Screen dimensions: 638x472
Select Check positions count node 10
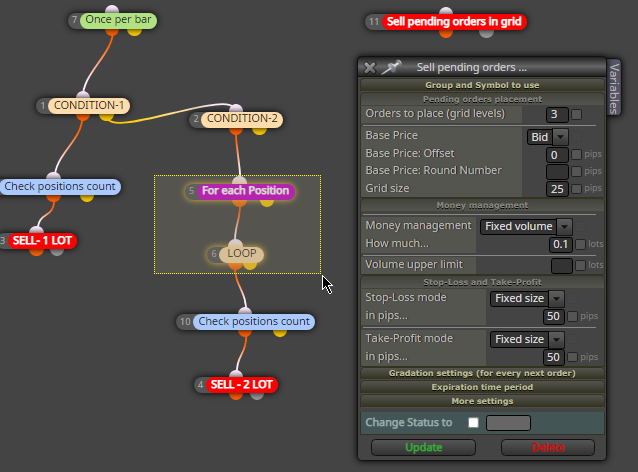(x=254, y=321)
